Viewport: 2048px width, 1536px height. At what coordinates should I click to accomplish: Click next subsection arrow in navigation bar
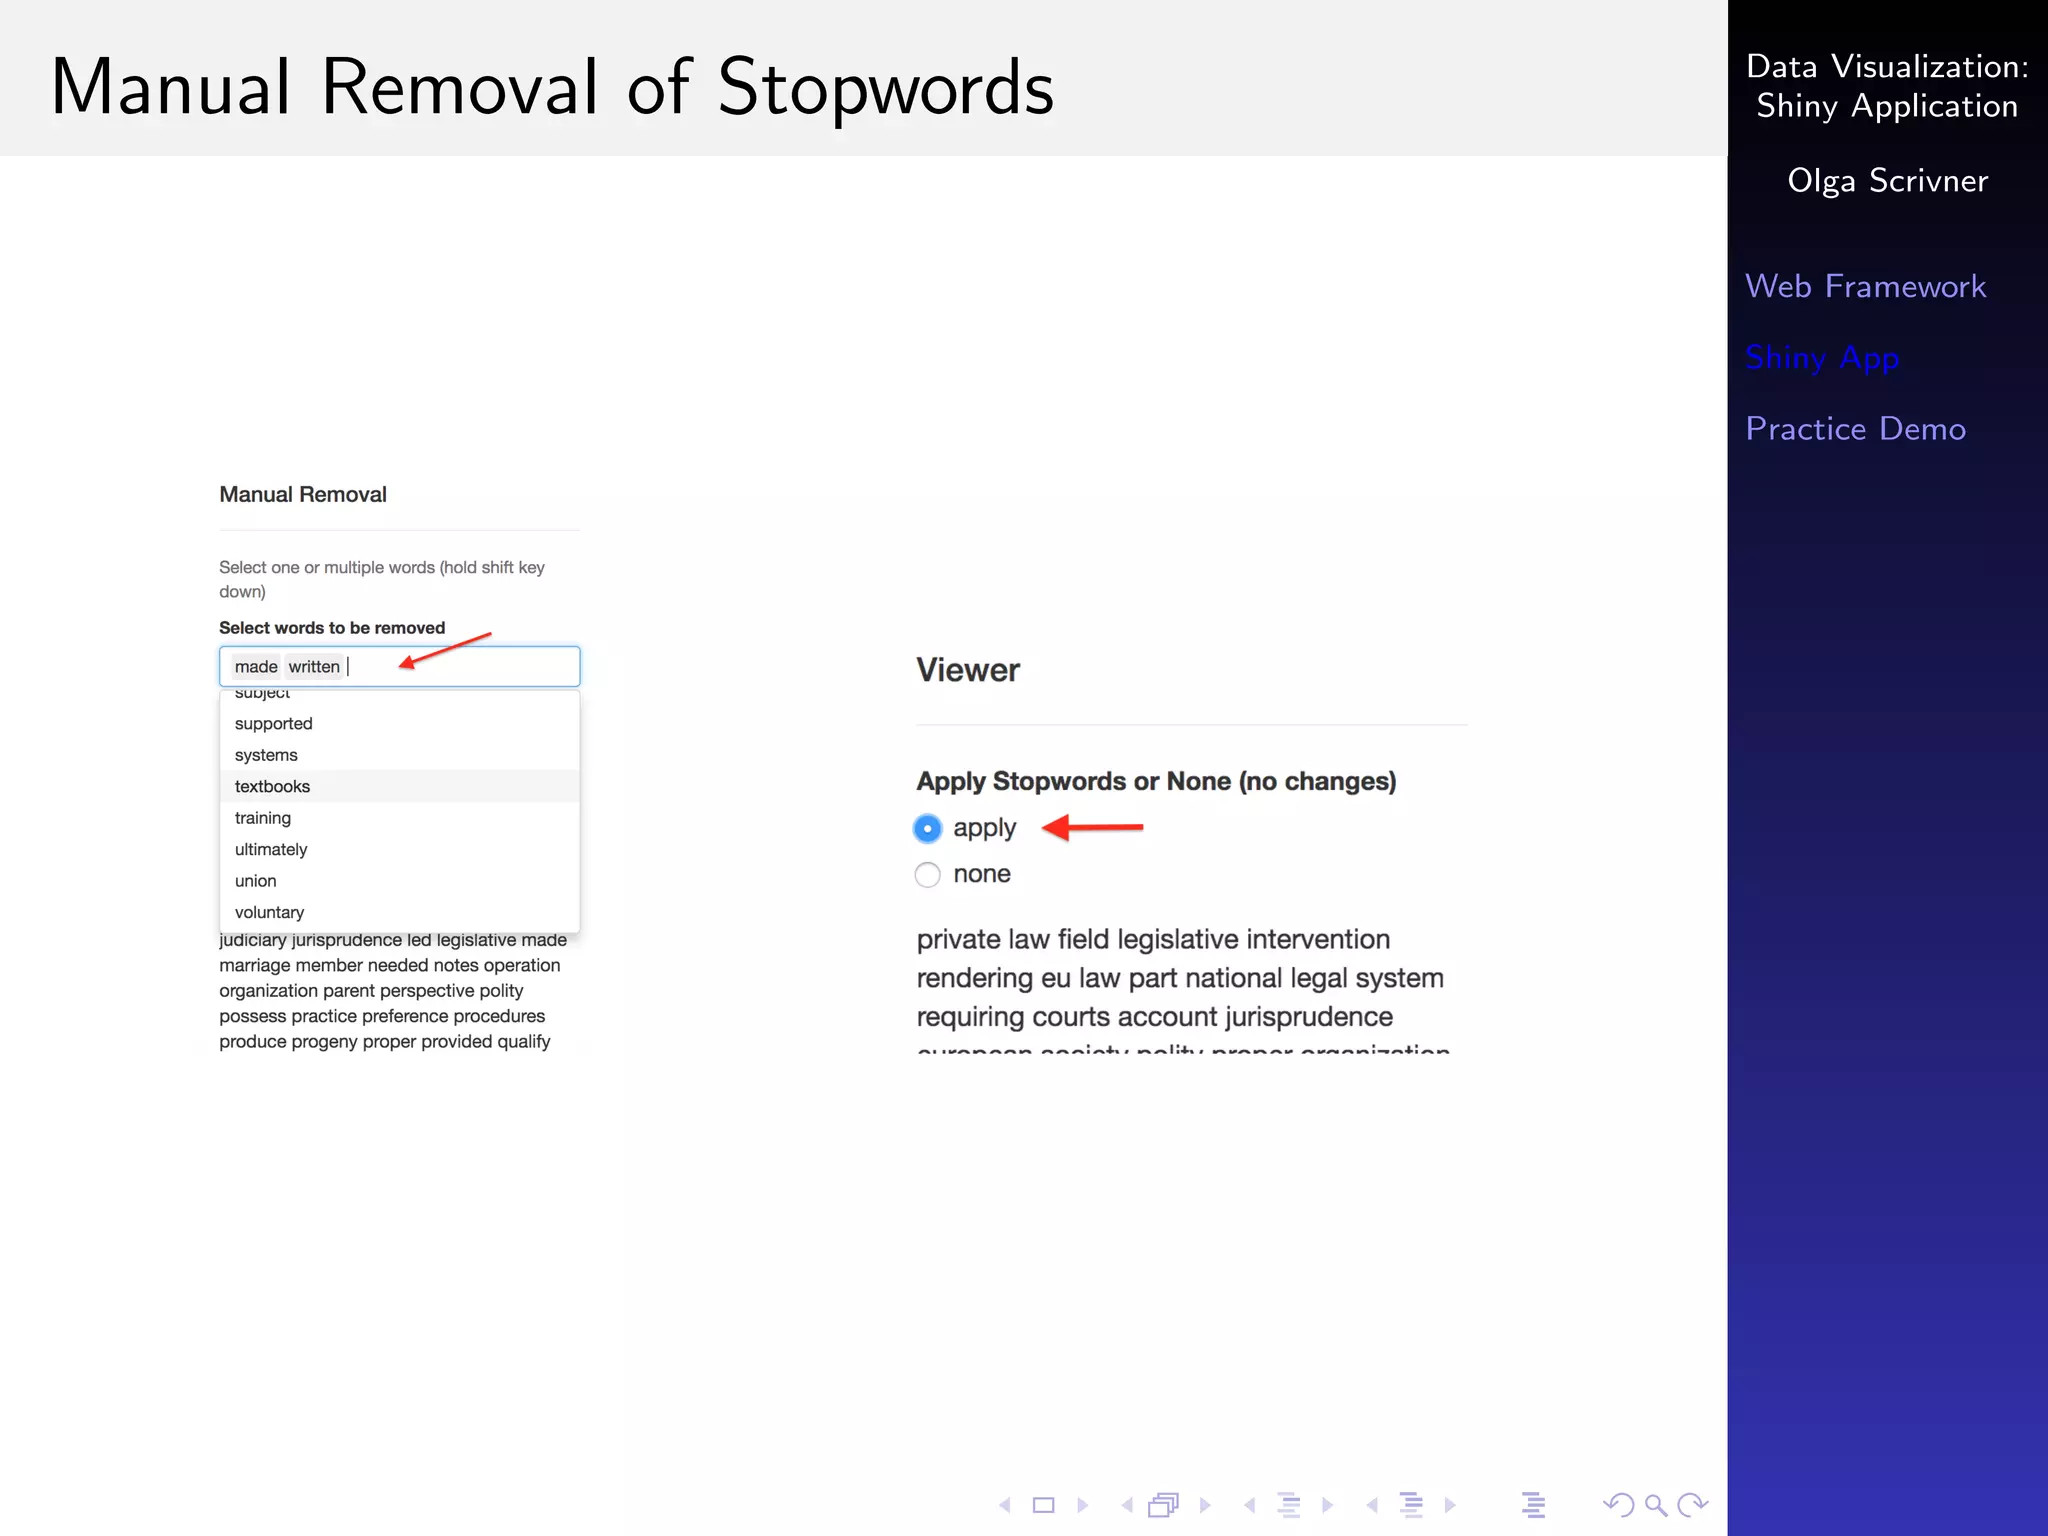point(1327,1505)
